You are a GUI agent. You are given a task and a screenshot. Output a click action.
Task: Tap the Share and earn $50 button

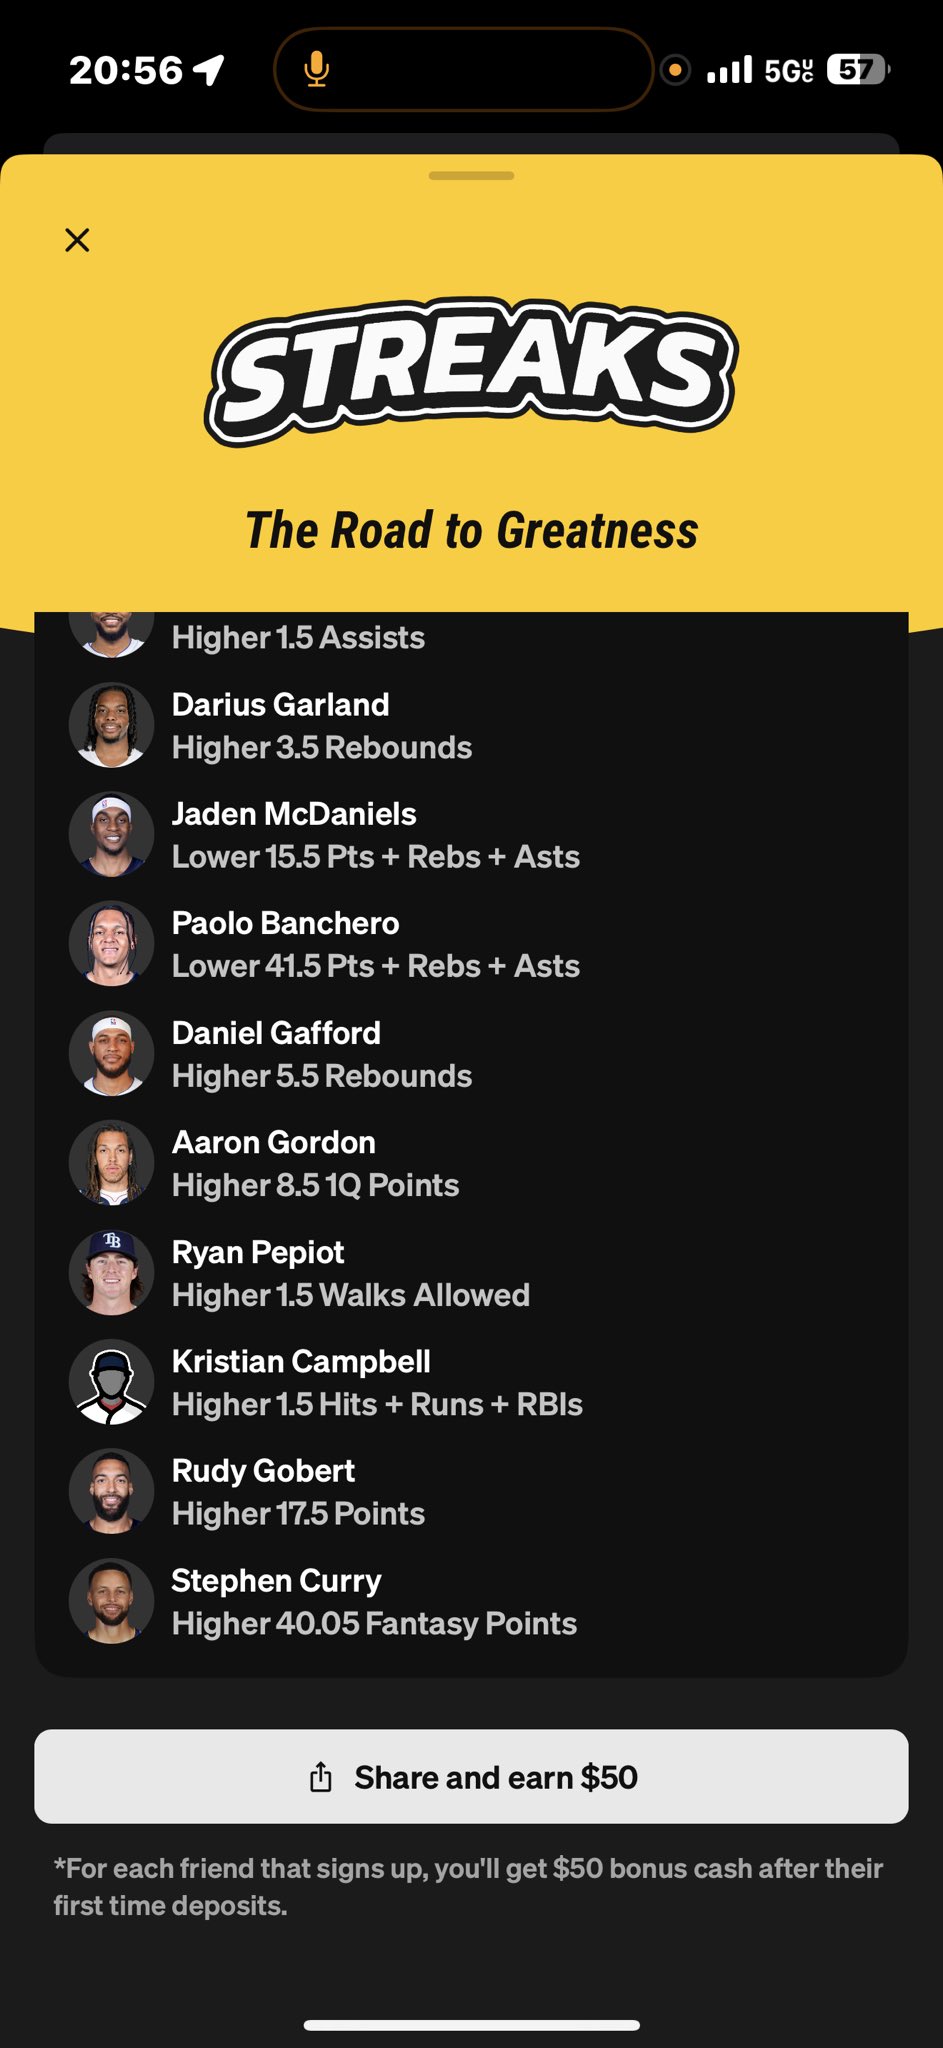click(x=471, y=1777)
